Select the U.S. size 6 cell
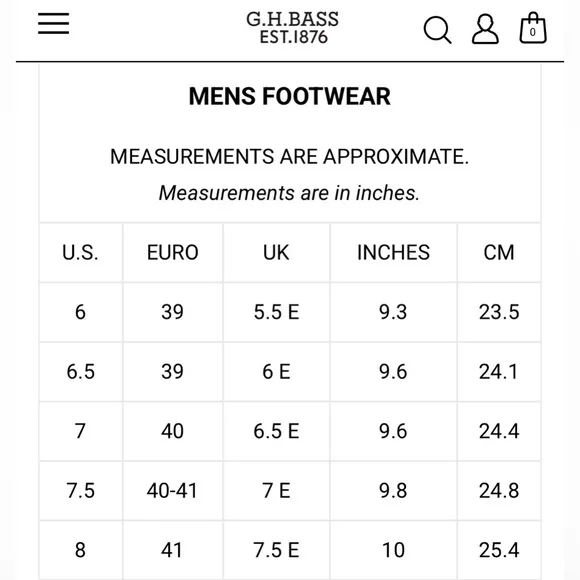 pyautogui.click(x=81, y=312)
